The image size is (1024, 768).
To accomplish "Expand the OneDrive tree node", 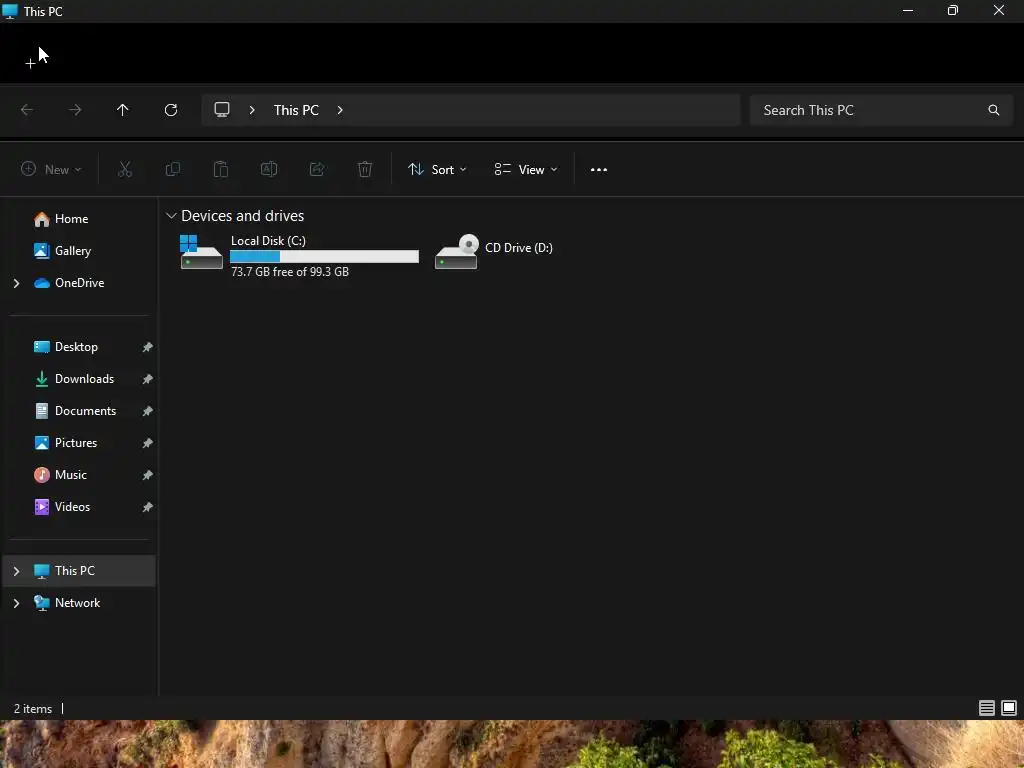I will point(16,283).
